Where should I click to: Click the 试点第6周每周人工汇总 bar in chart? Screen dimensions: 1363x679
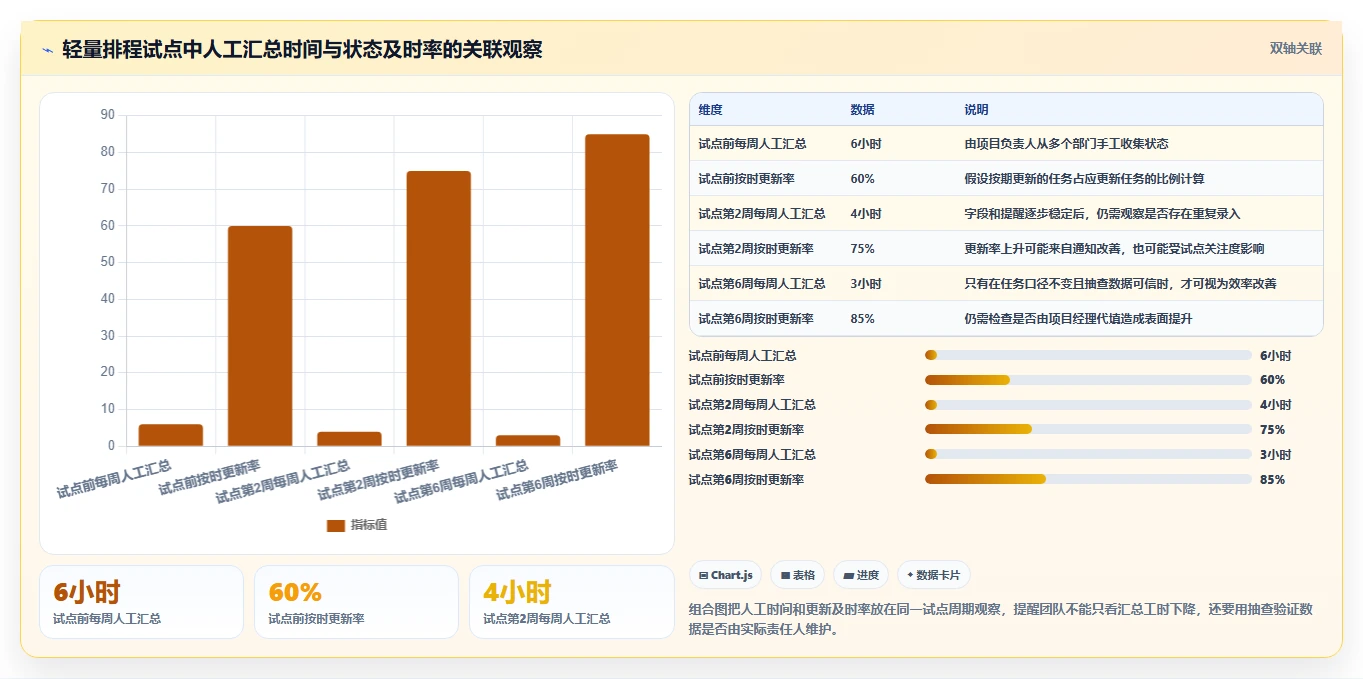pyautogui.click(x=528, y=441)
